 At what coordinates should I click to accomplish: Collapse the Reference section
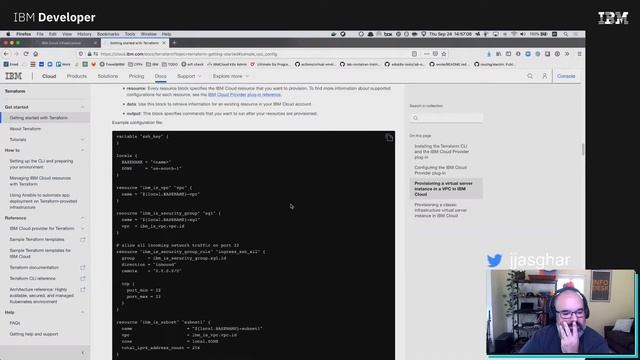click(83, 218)
